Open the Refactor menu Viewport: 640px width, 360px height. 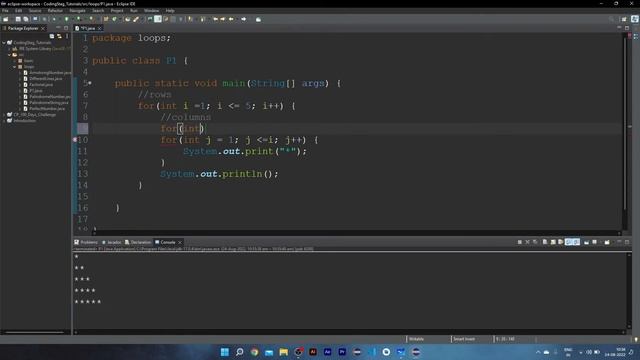pyautogui.click(x=55, y=11)
